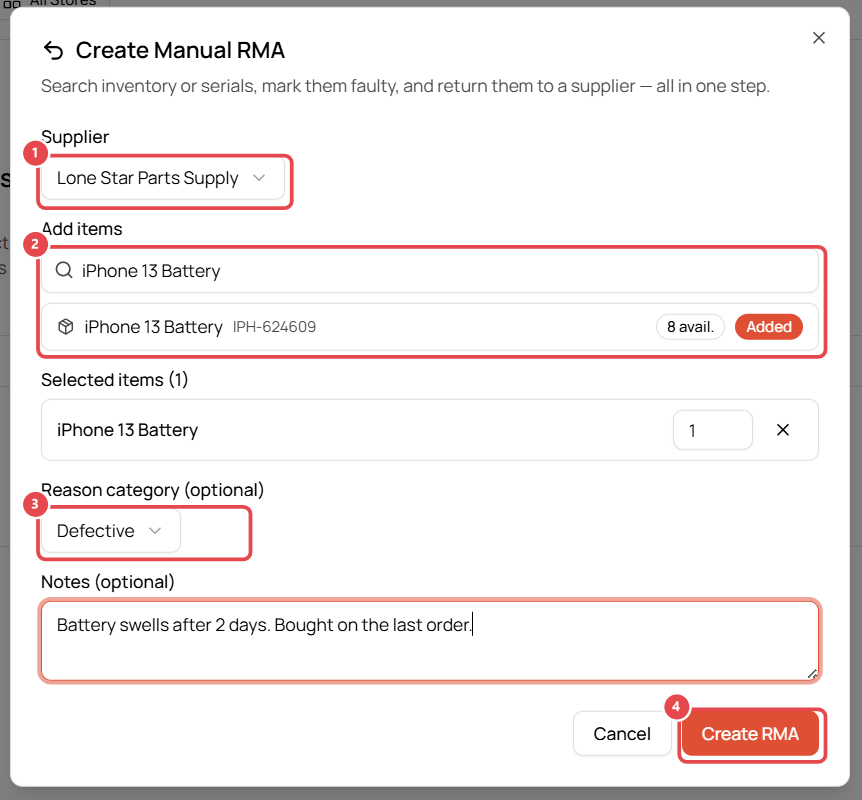Click the Selected items (1) heading
This screenshot has height=800, width=862.
click(114, 380)
